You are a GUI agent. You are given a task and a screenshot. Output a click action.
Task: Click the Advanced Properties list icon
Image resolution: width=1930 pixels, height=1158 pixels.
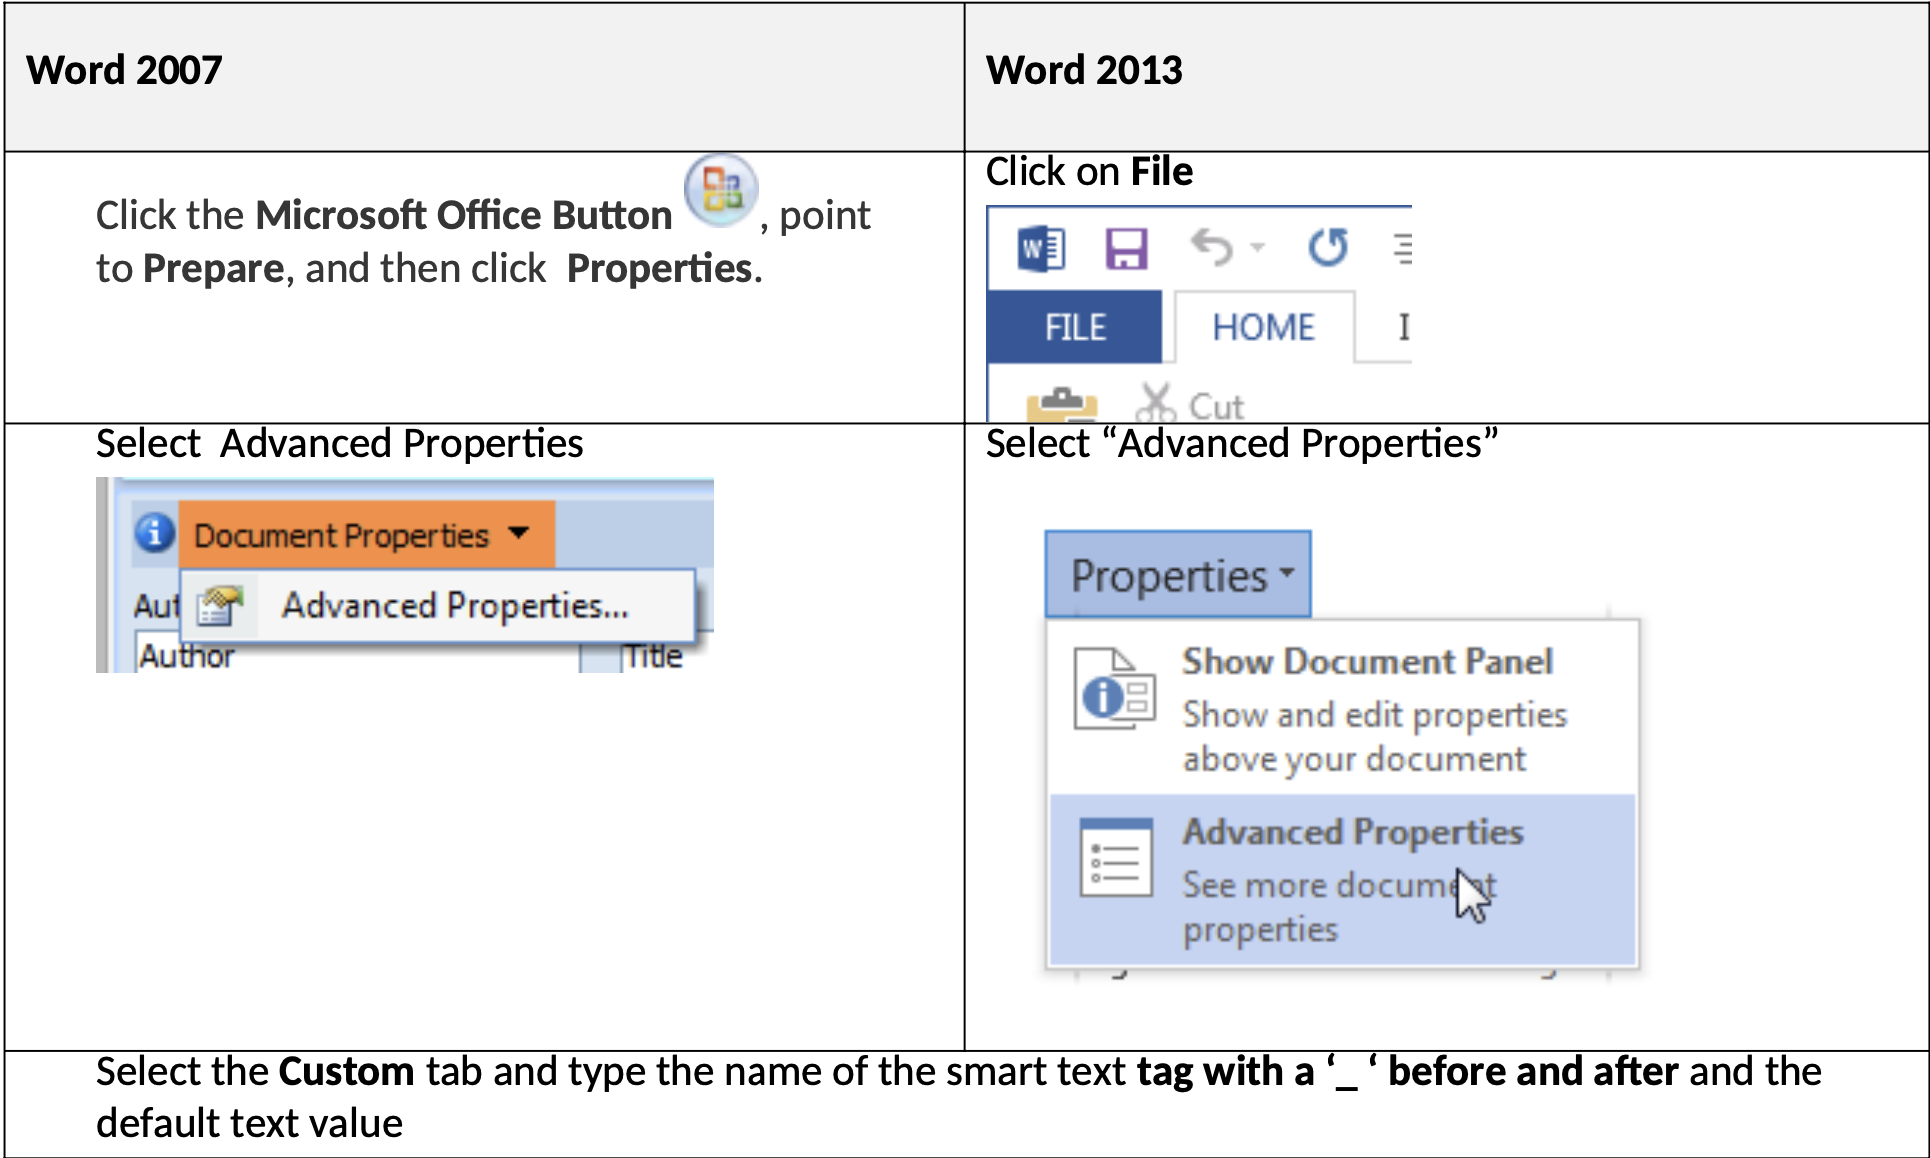(1116, 858)
